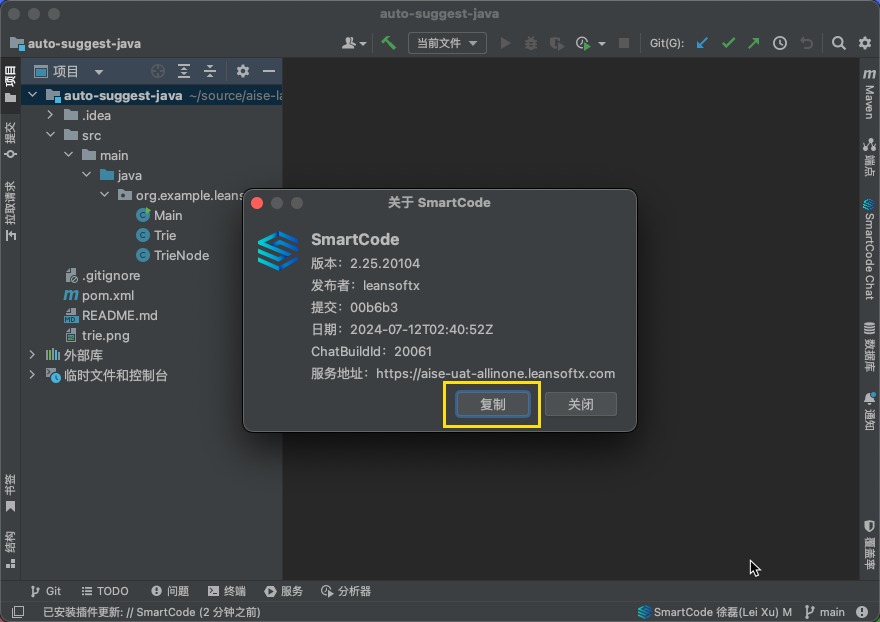The image size is (880, 622).
Task: Open the 结构 structure side tab
Action: (x=10, y=550)
